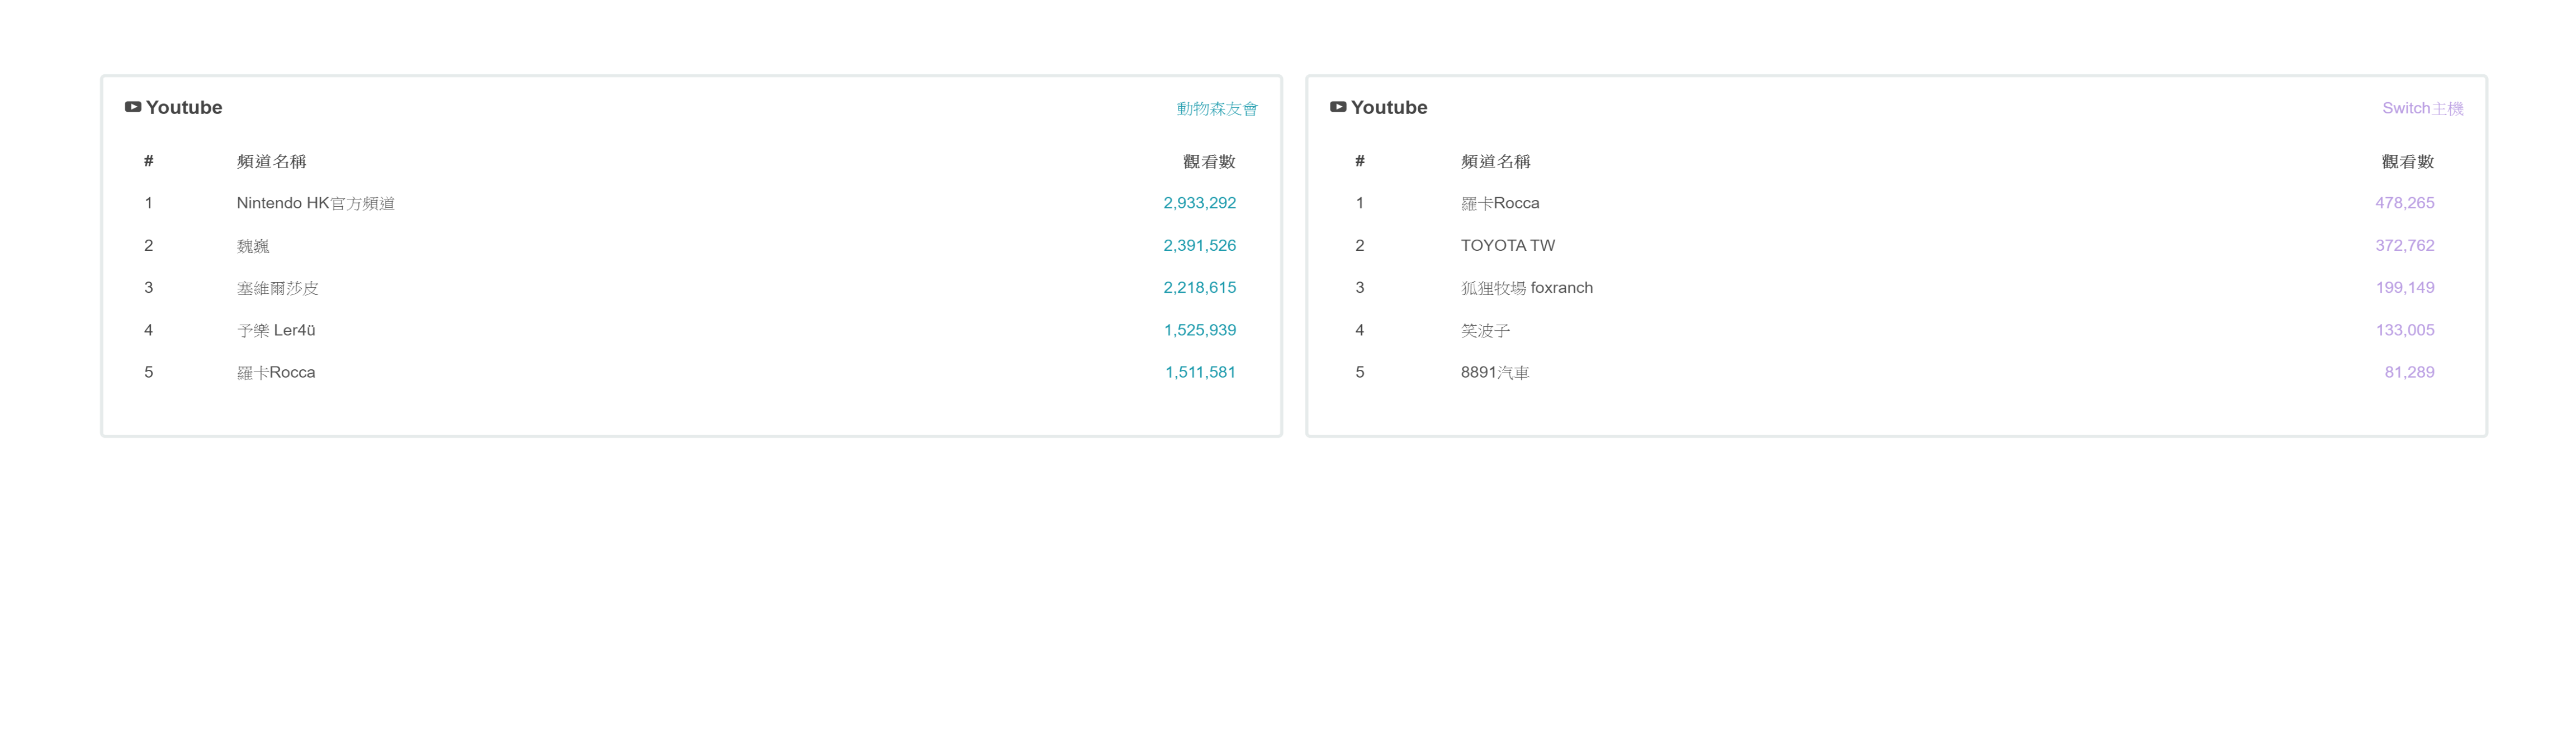
Task: Open 狐狸牧場 foxranch channel entry
Action: click(x=1526, y=288)
